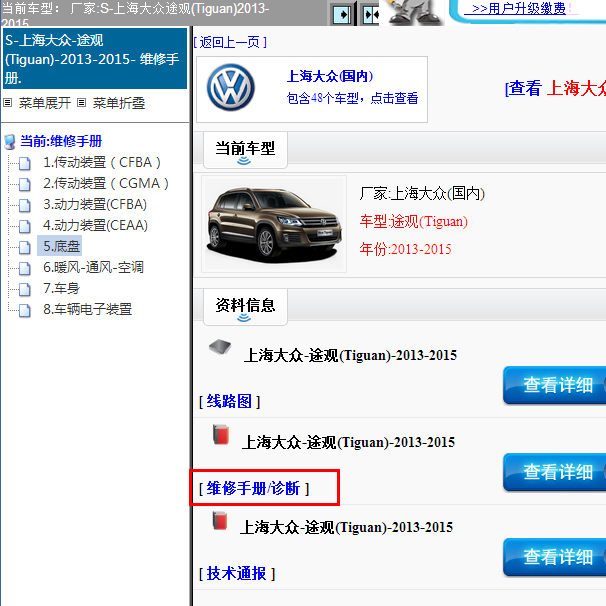This screenshot has height=606, width=606.
Task: Click 查看 上海大众 link at right
Action: click(555, 88)
